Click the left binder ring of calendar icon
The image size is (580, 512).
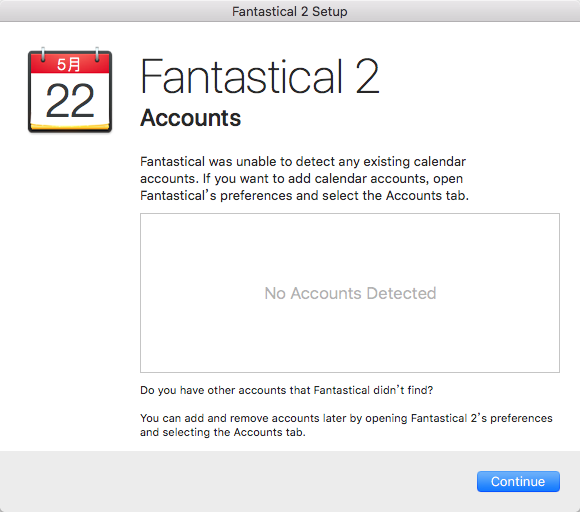(x=43, y=54)
